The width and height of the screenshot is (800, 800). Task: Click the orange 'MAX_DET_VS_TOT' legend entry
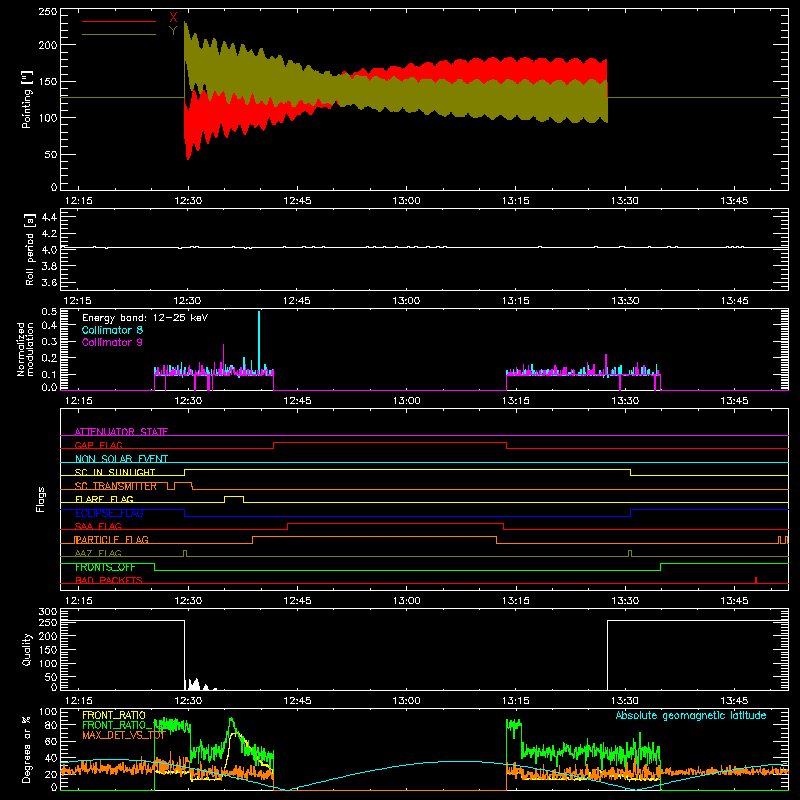click(124, 735)
